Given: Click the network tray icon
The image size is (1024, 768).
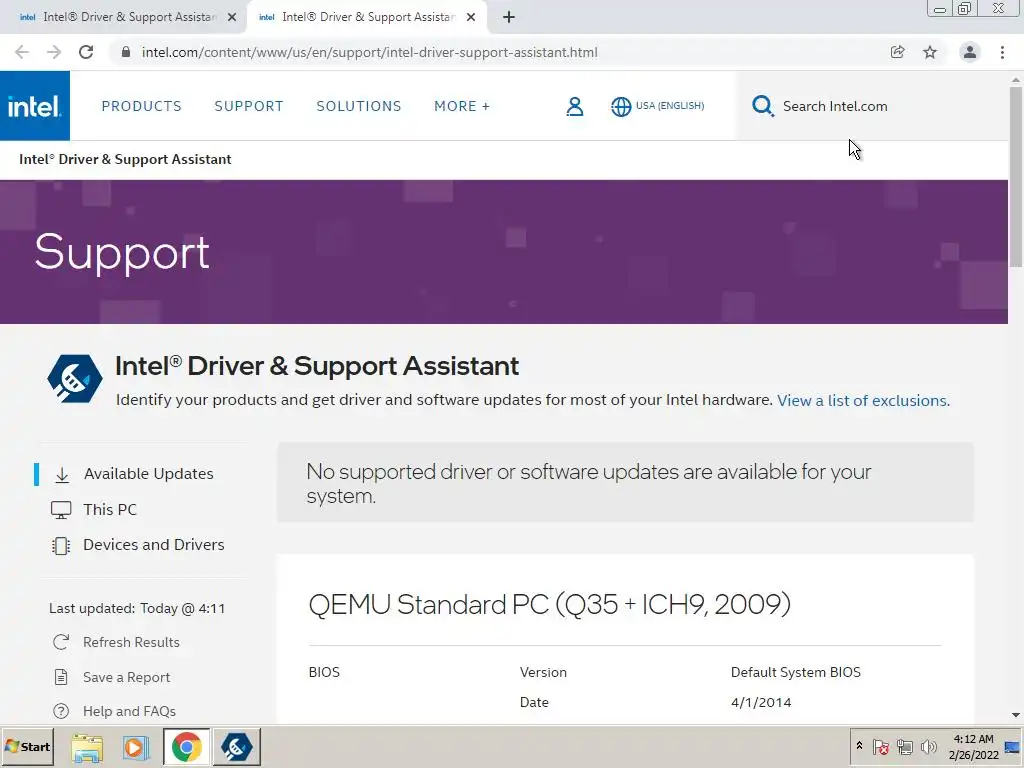Looking at the screenshot, I should click(904, 746).
